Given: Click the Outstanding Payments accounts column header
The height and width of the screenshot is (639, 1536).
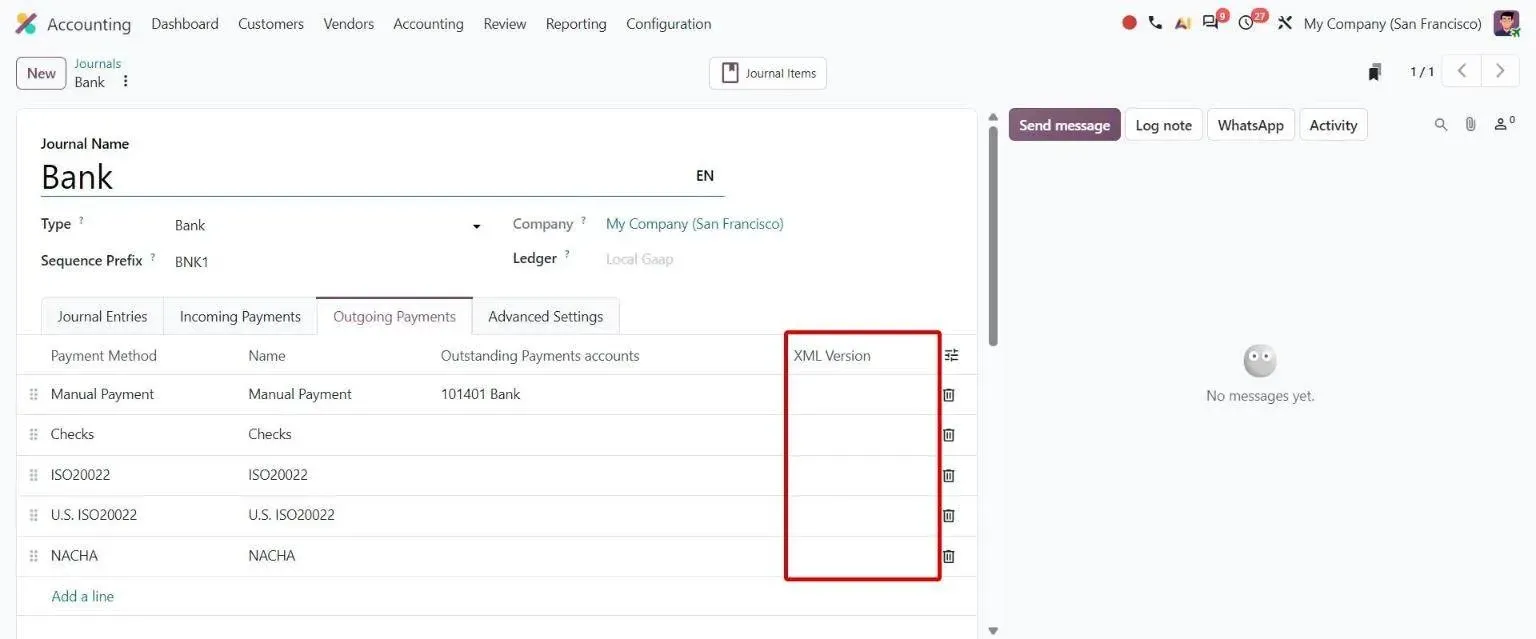Looking at the screenshot, I should tap(540, 356).
